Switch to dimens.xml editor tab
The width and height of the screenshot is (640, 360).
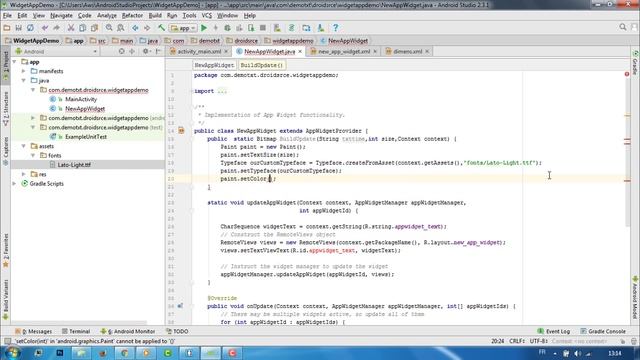pyautogui.click(x=407, y=51)
